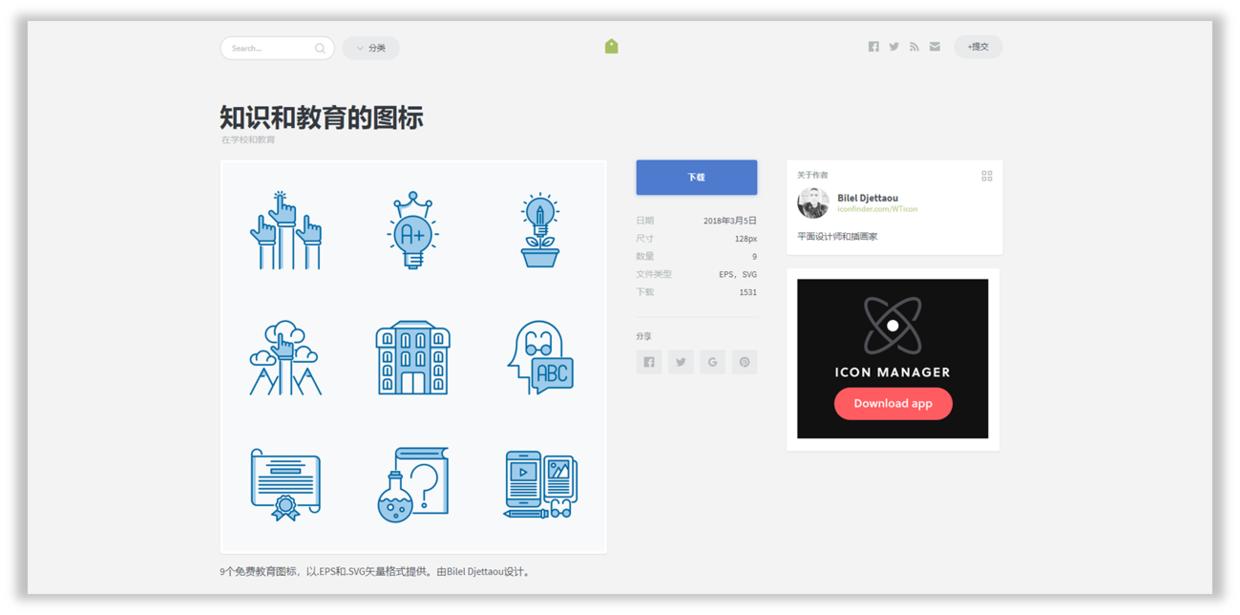This screenshot has width=1240, height=615.
Task: Click the green Iconfinder logo
Action: (612, 45)
